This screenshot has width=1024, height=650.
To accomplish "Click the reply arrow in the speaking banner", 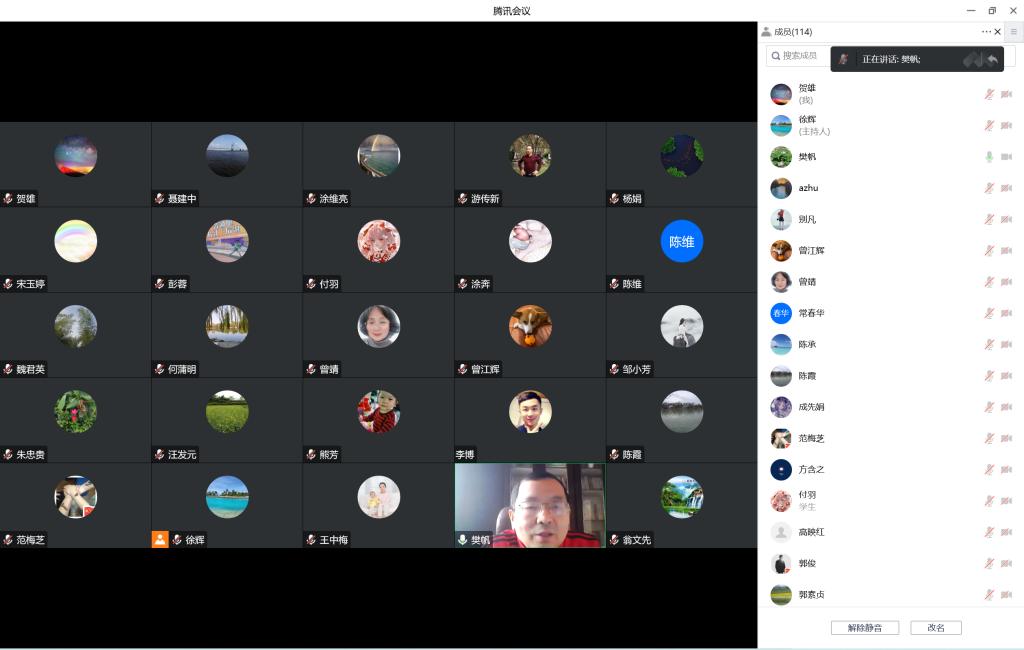I will click(992, 60).
